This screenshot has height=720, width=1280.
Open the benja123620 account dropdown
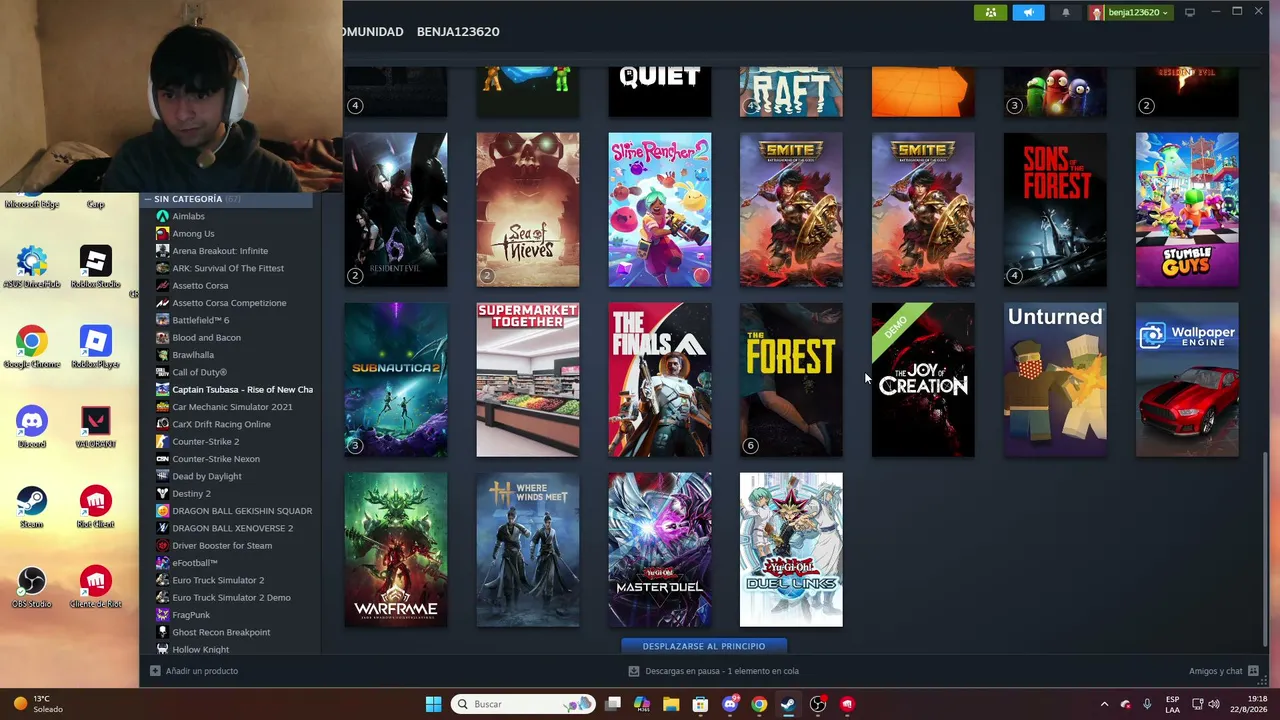tap(1129, 12)
